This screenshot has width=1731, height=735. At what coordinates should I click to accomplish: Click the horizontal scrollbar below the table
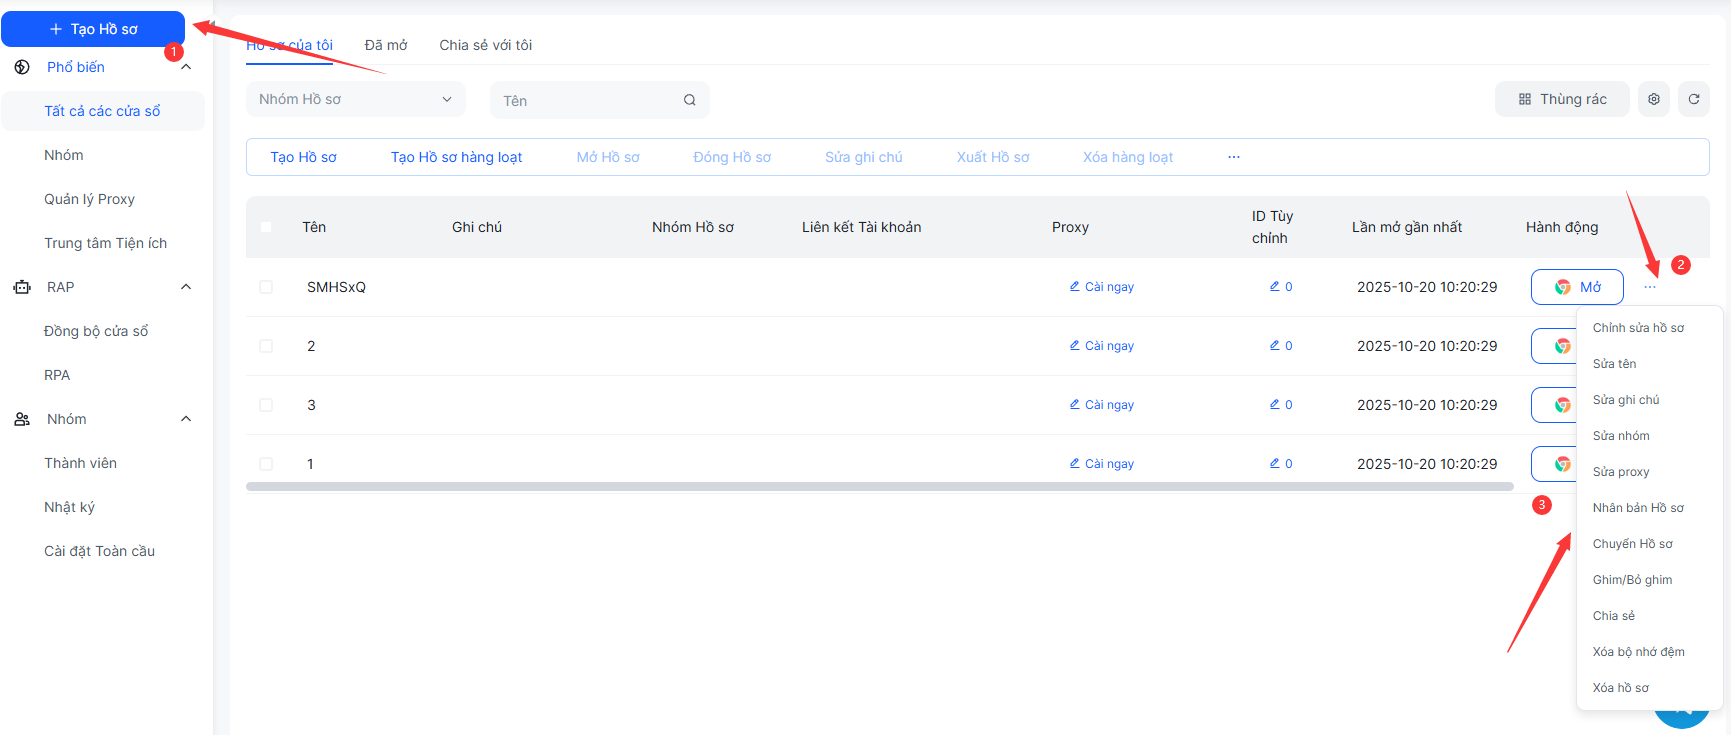click(x=878, y=487)
